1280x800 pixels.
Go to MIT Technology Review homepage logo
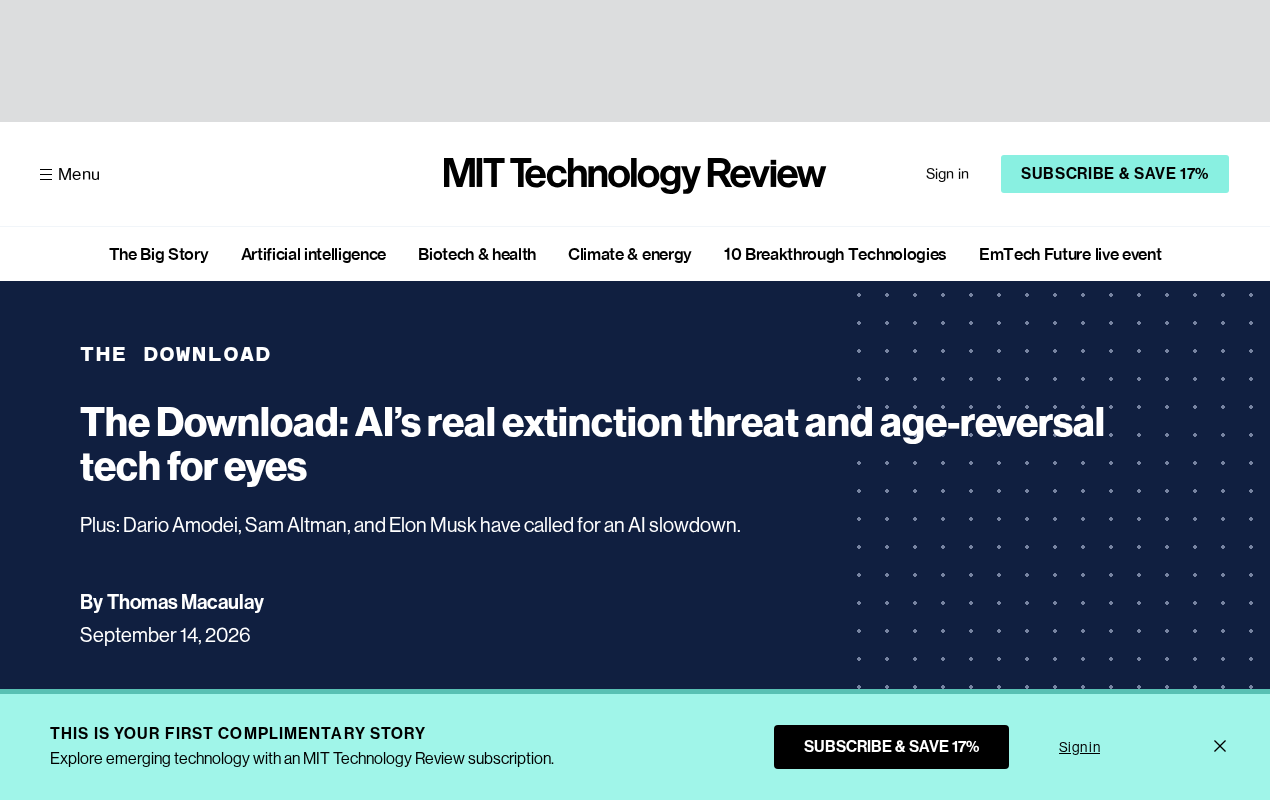tap(634, 174)
